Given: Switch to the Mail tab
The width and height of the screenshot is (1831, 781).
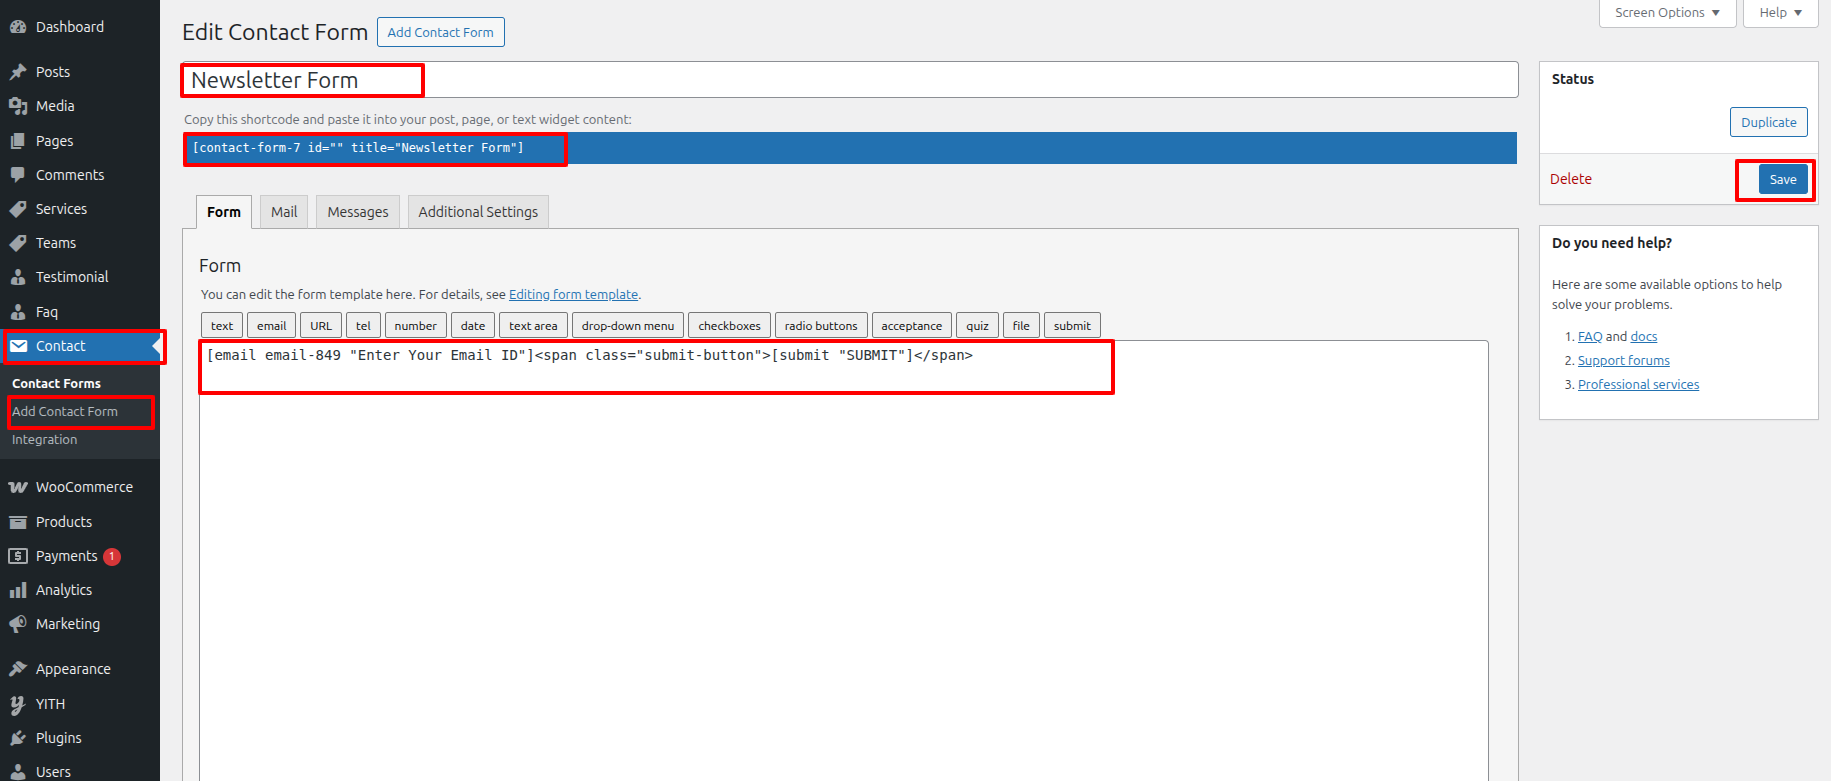Looking at the screenshot, I should coord(284,212).
